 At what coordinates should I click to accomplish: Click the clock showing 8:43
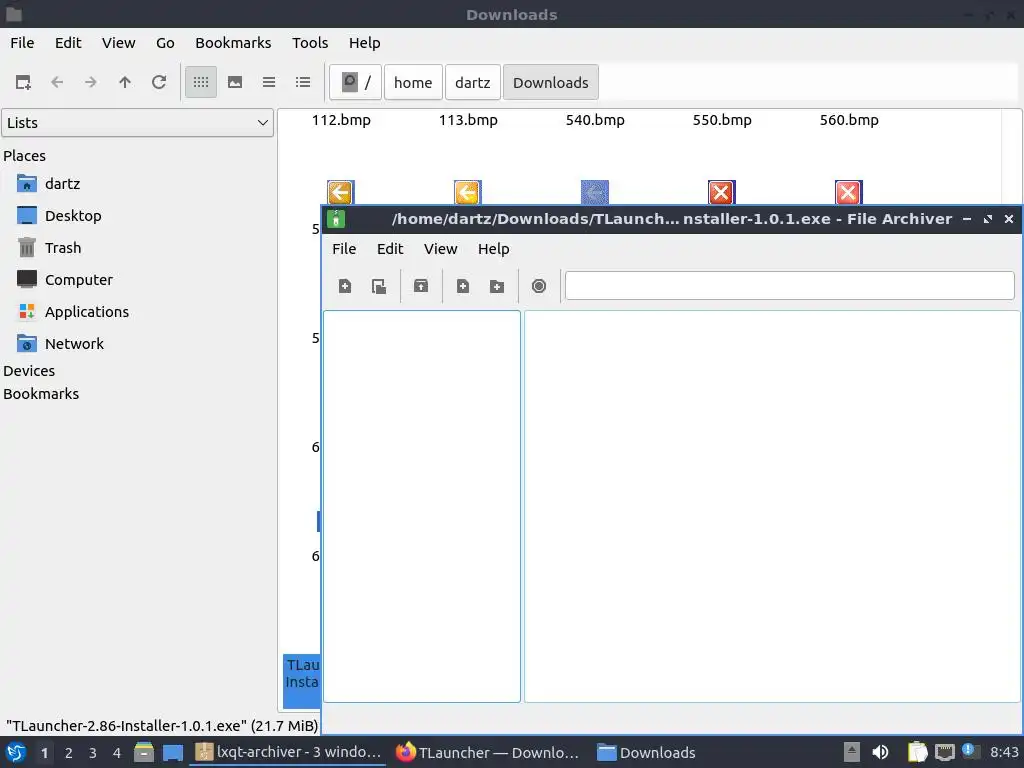[x=1004, y=752]
